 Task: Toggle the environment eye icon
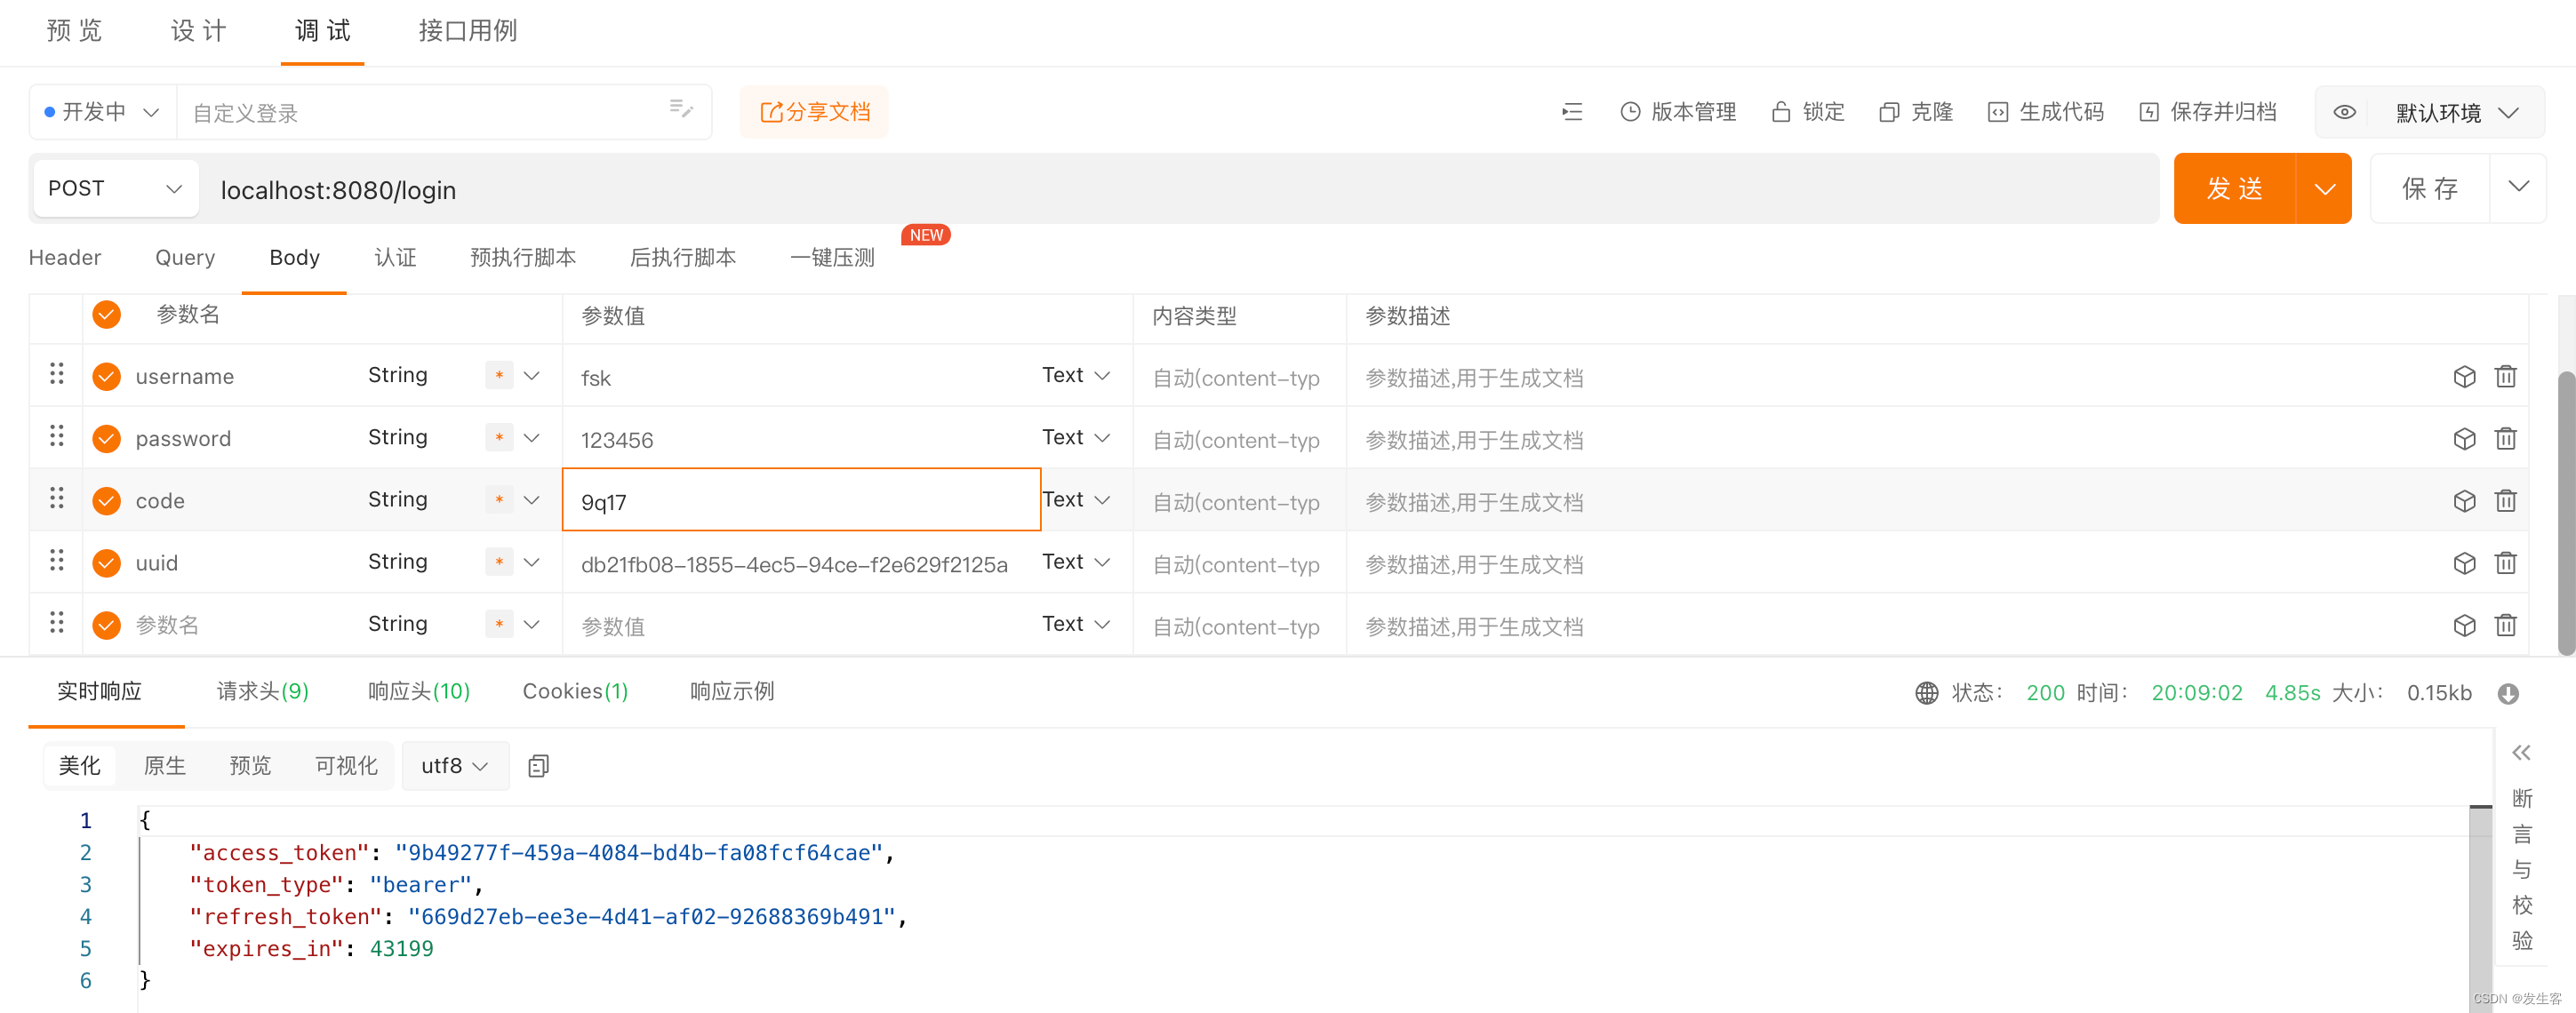point(2345,112)
